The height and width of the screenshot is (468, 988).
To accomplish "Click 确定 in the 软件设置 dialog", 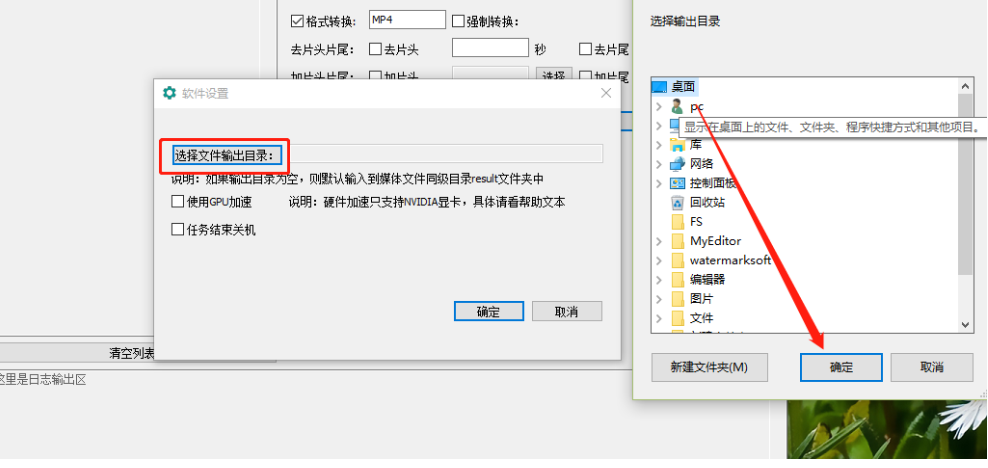I will point(488,311).
